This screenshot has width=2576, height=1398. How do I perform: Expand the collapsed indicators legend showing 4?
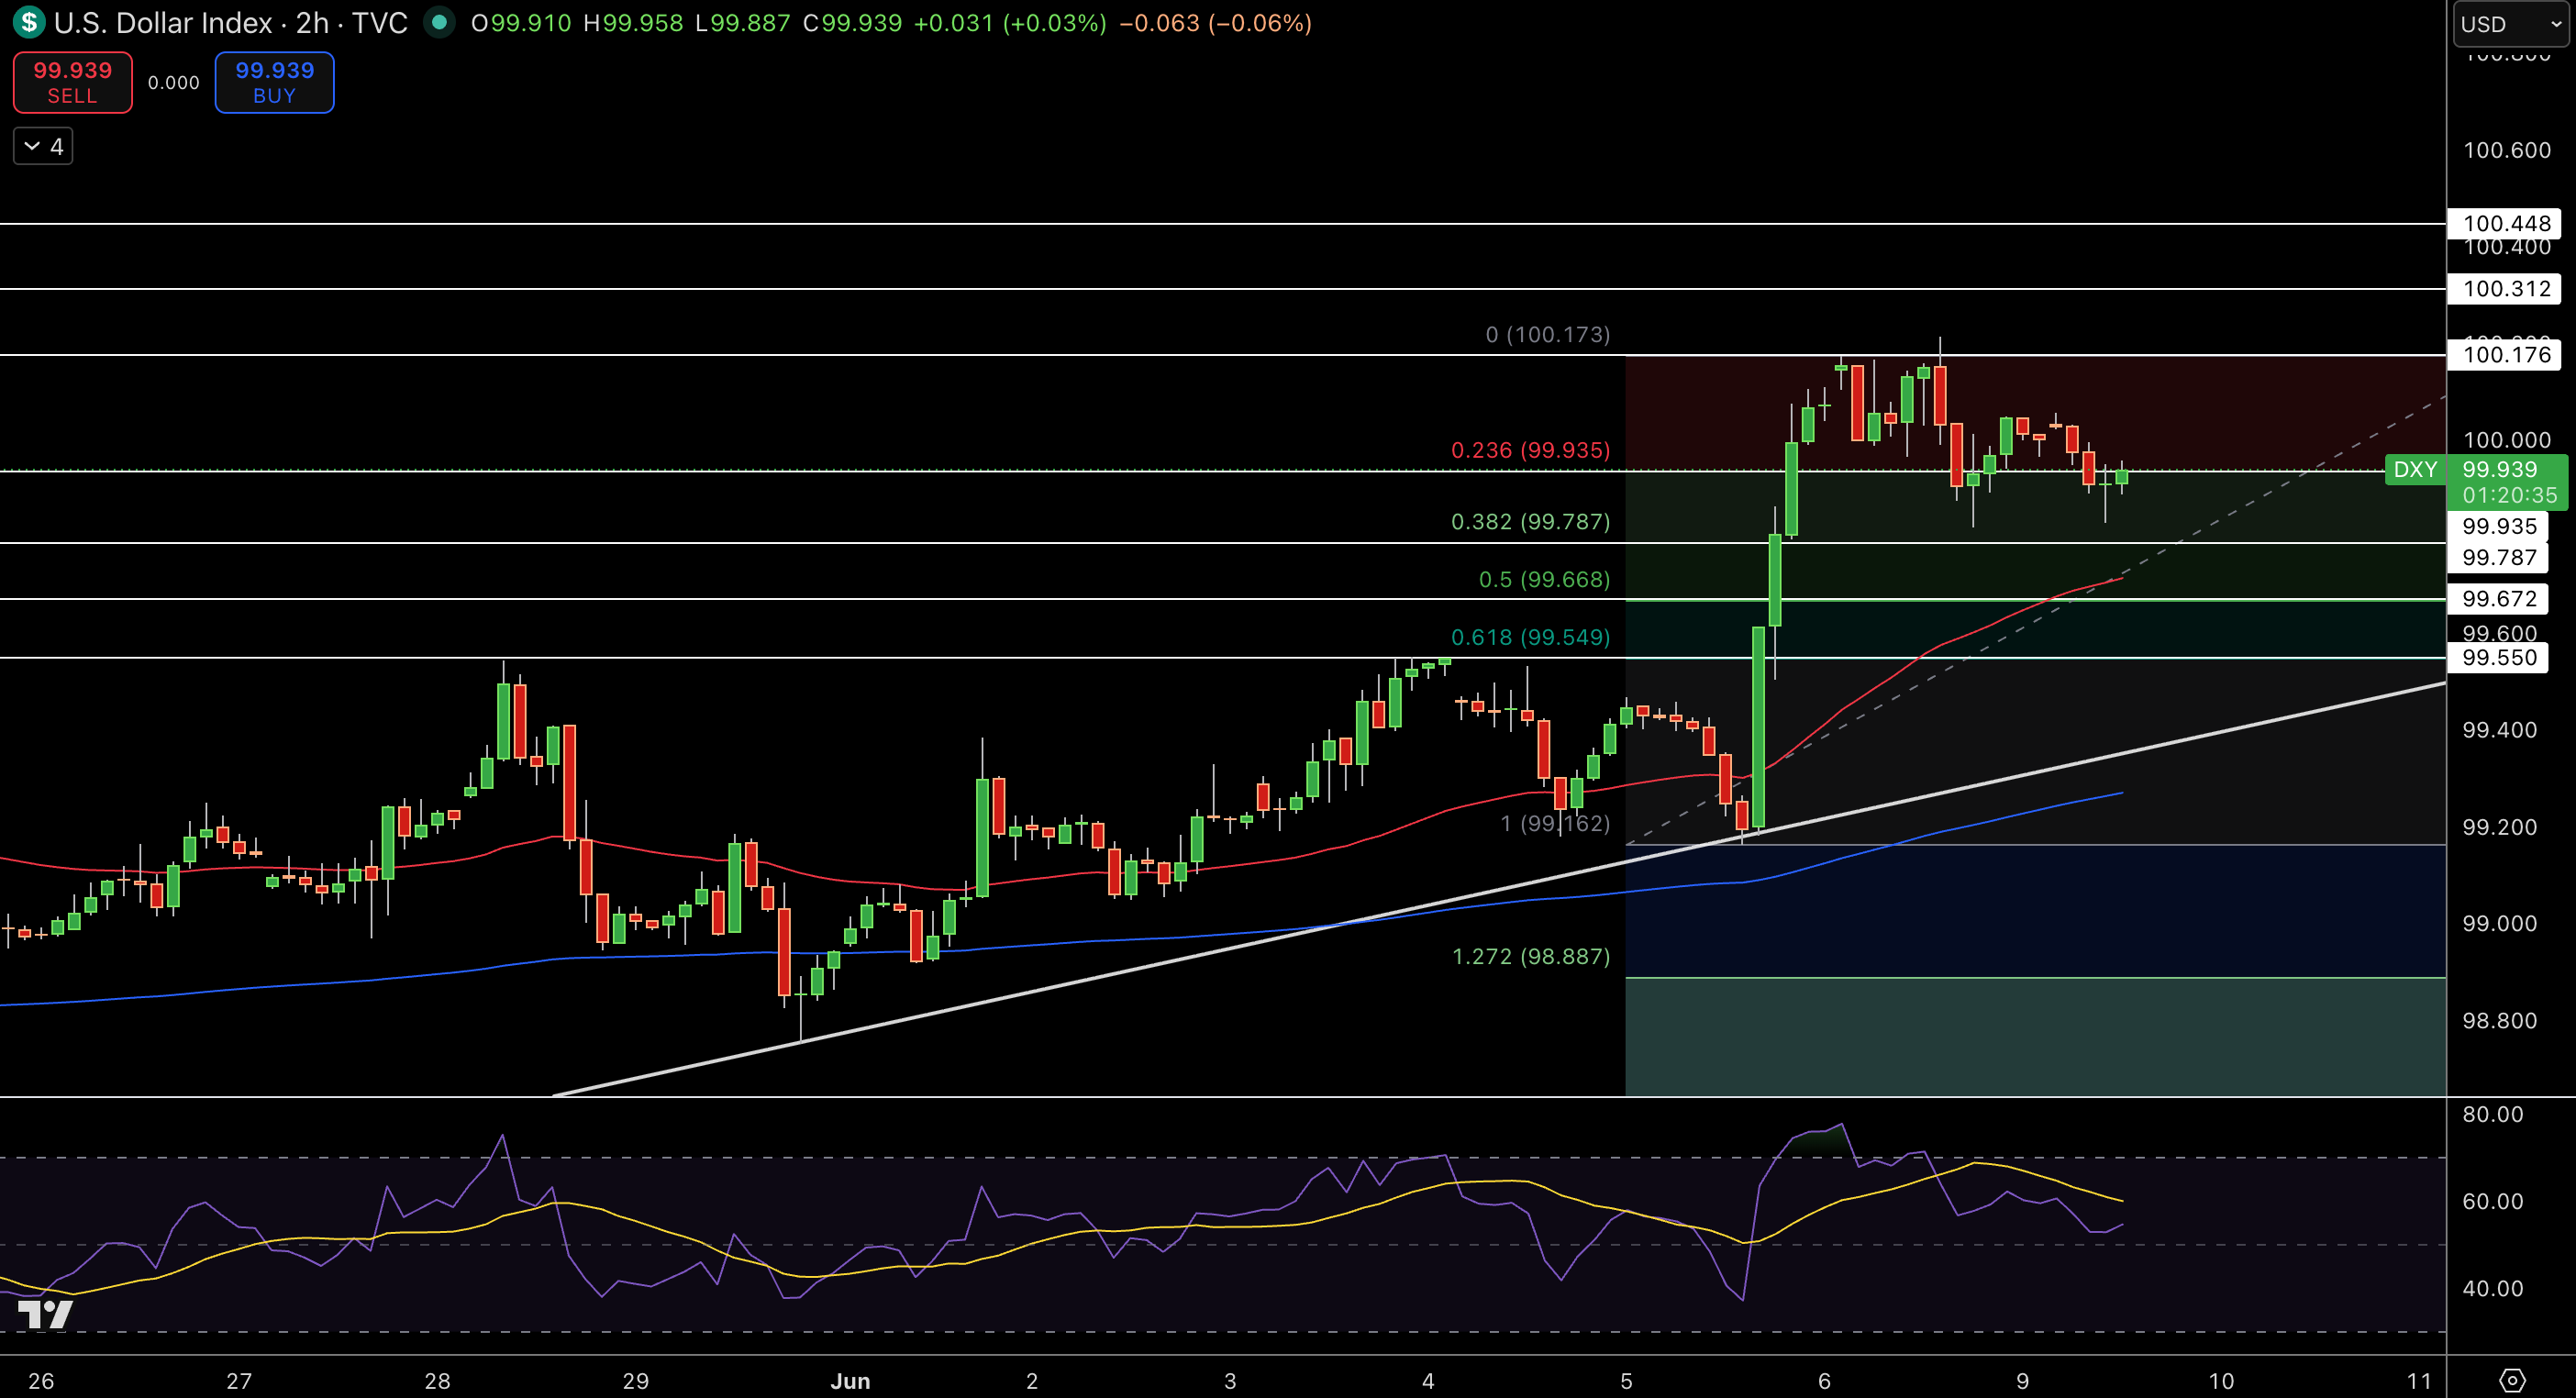click(x=43, y=147)
